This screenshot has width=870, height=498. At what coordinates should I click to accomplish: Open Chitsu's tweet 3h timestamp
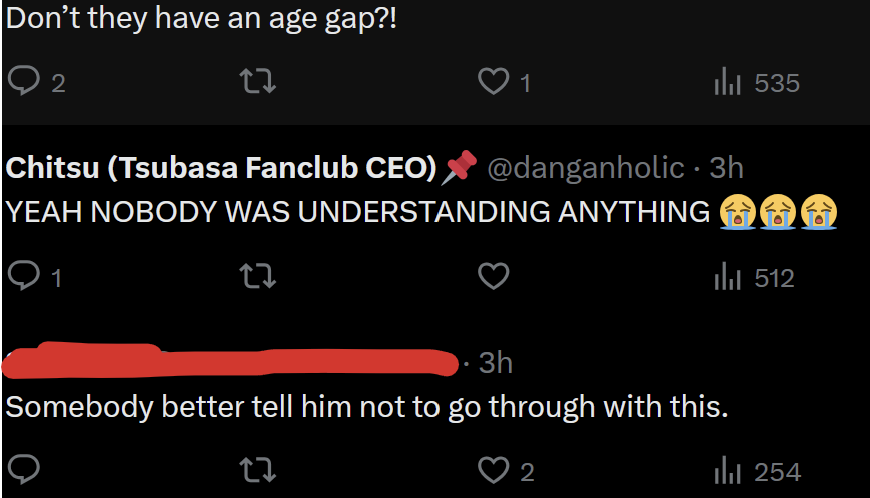[x=726, y=168]
